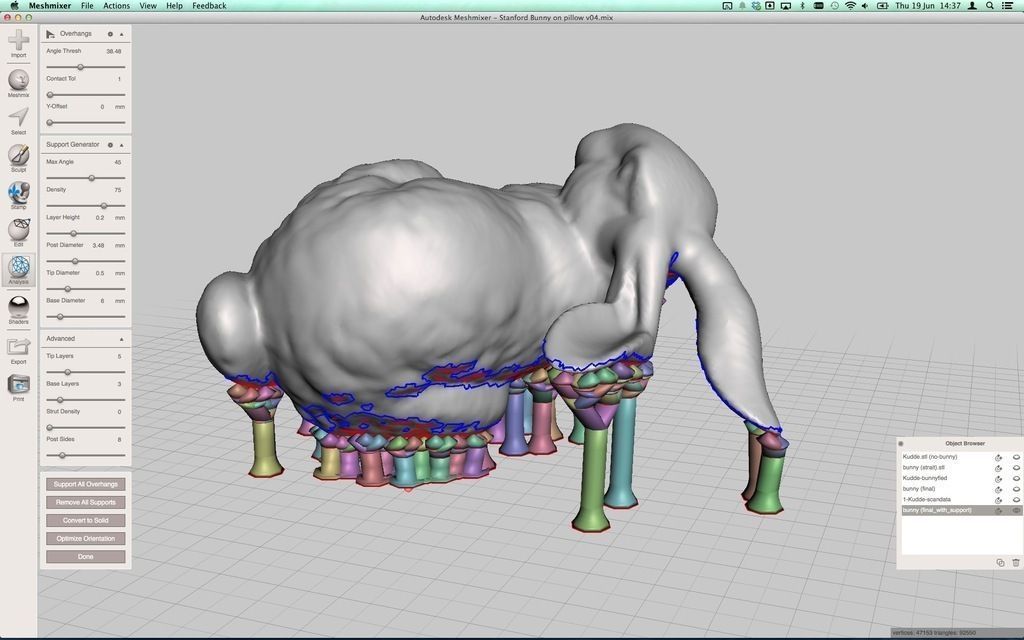Click pivot icon for Kudde.stl (no-bunny)
The width and height of the screenshot is (1024, 640).
999,457
